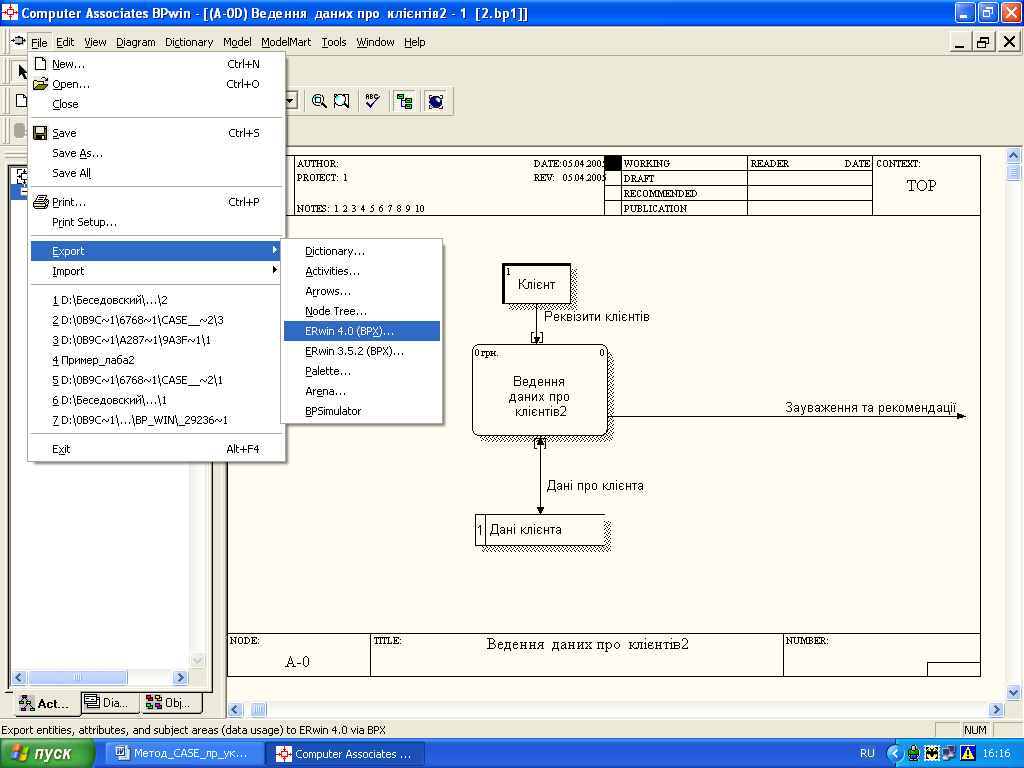Click the zoom-in magnifier toolbar icon

pyautogui.click(x=319, y=101)
